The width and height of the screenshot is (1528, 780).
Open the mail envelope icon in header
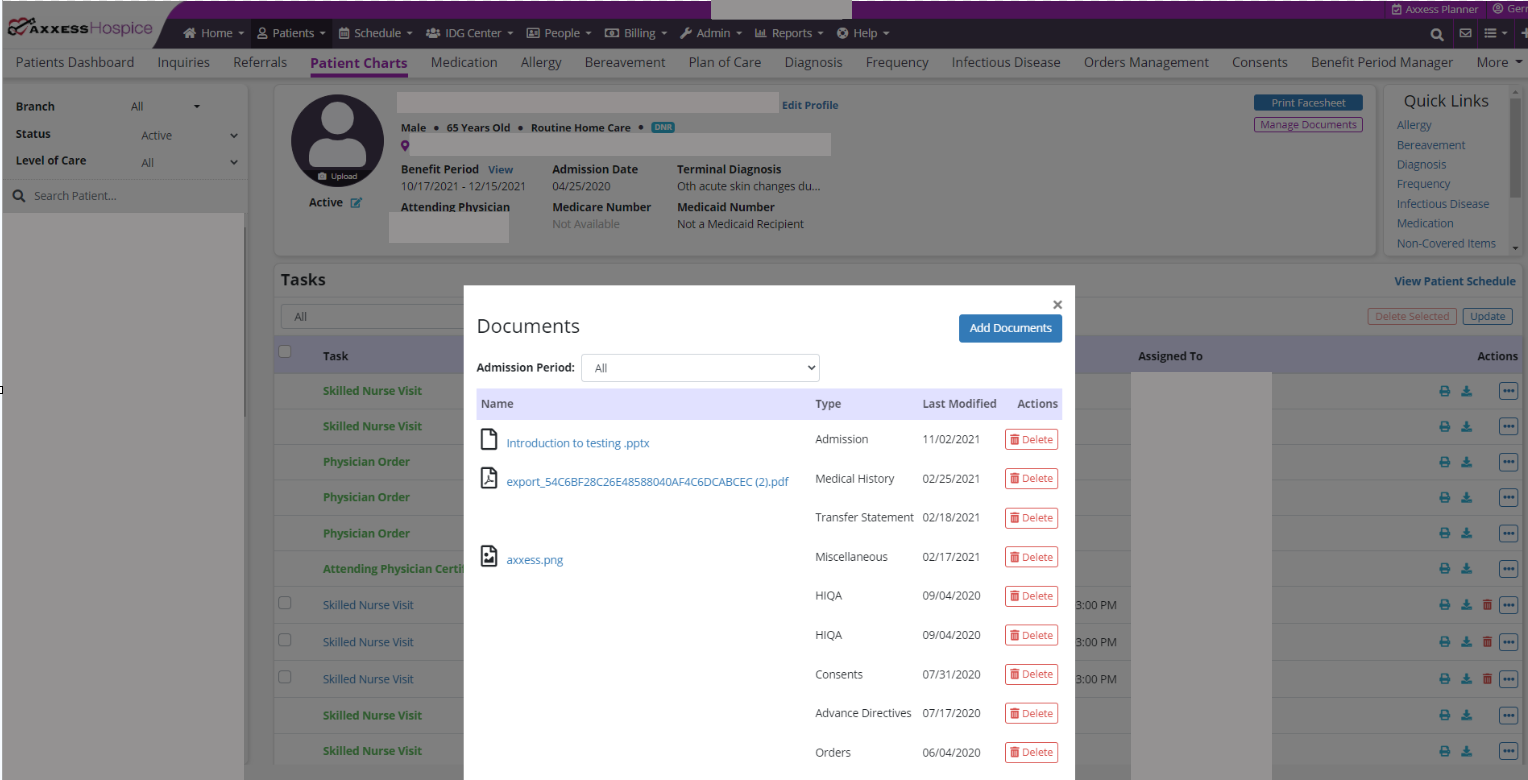click(1465, 34)
